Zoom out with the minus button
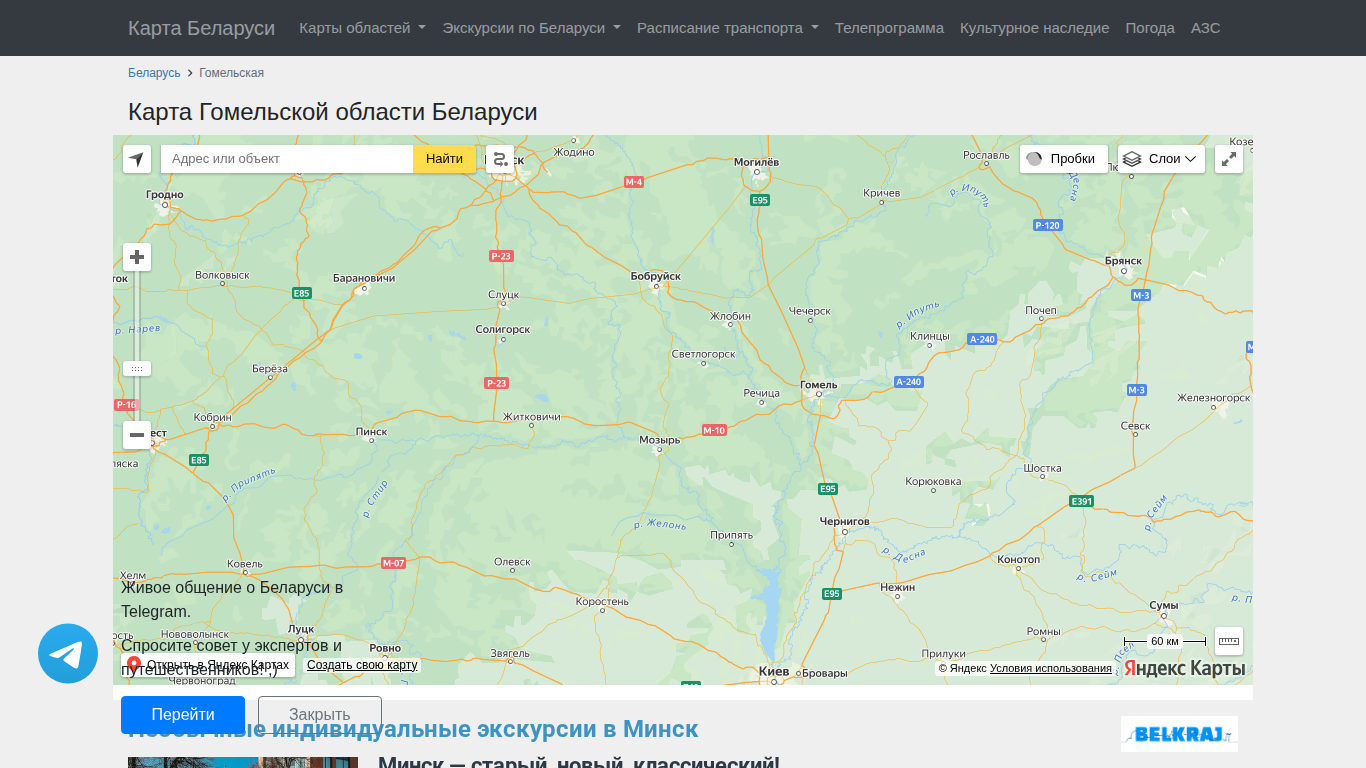The height and width of the screenshot is (768, 1366). (x=137, y=435)
